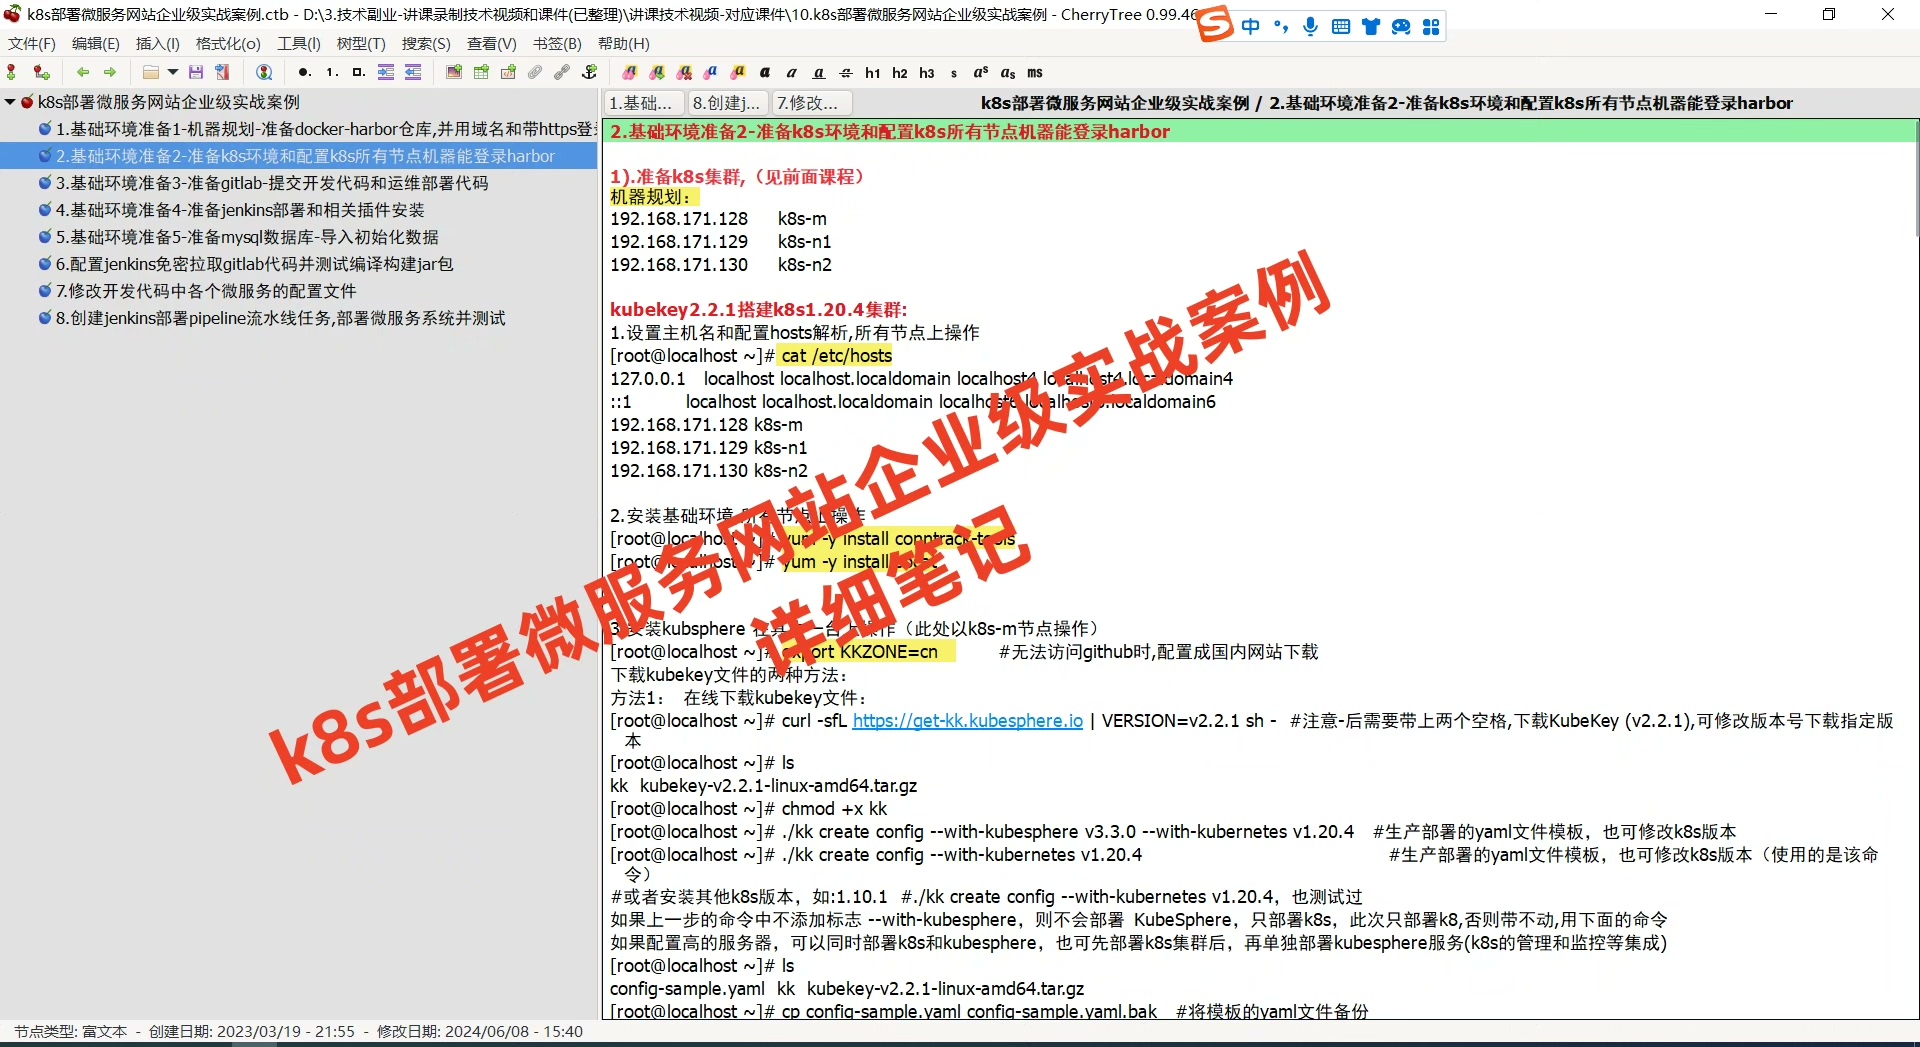Indent the paragraph with toolbar icon
Screen dimensions: 1920x1047
click(x=386, y=72)
